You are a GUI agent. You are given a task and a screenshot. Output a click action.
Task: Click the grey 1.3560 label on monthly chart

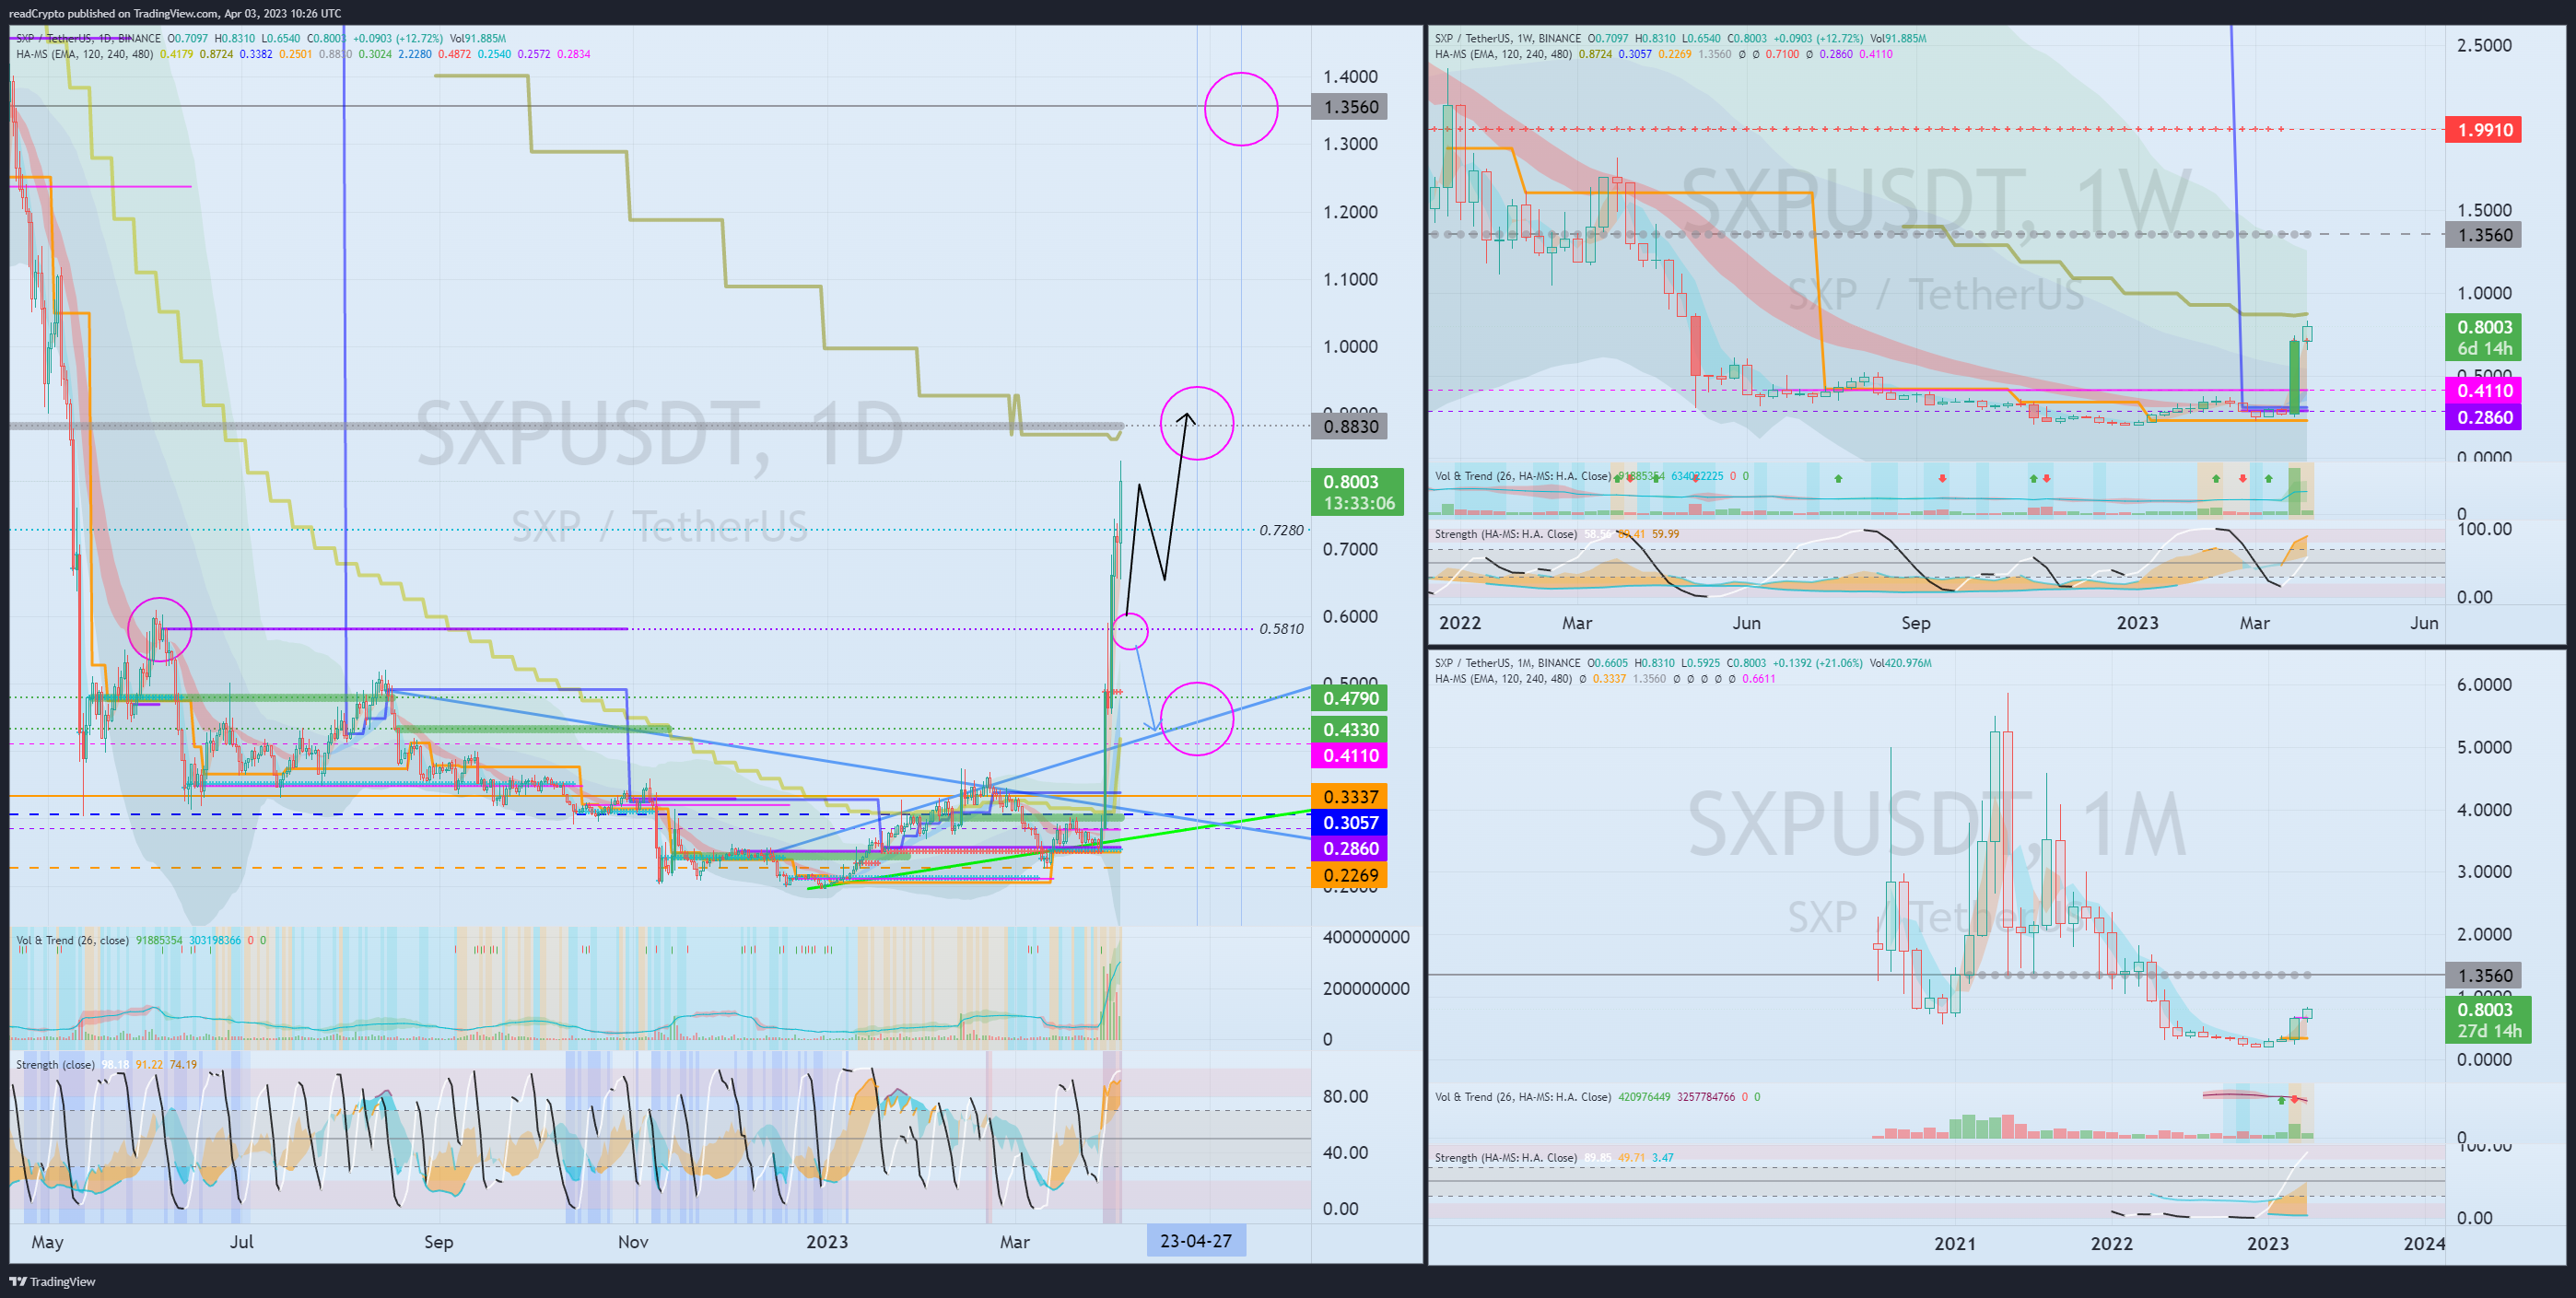click(2484, 975)
